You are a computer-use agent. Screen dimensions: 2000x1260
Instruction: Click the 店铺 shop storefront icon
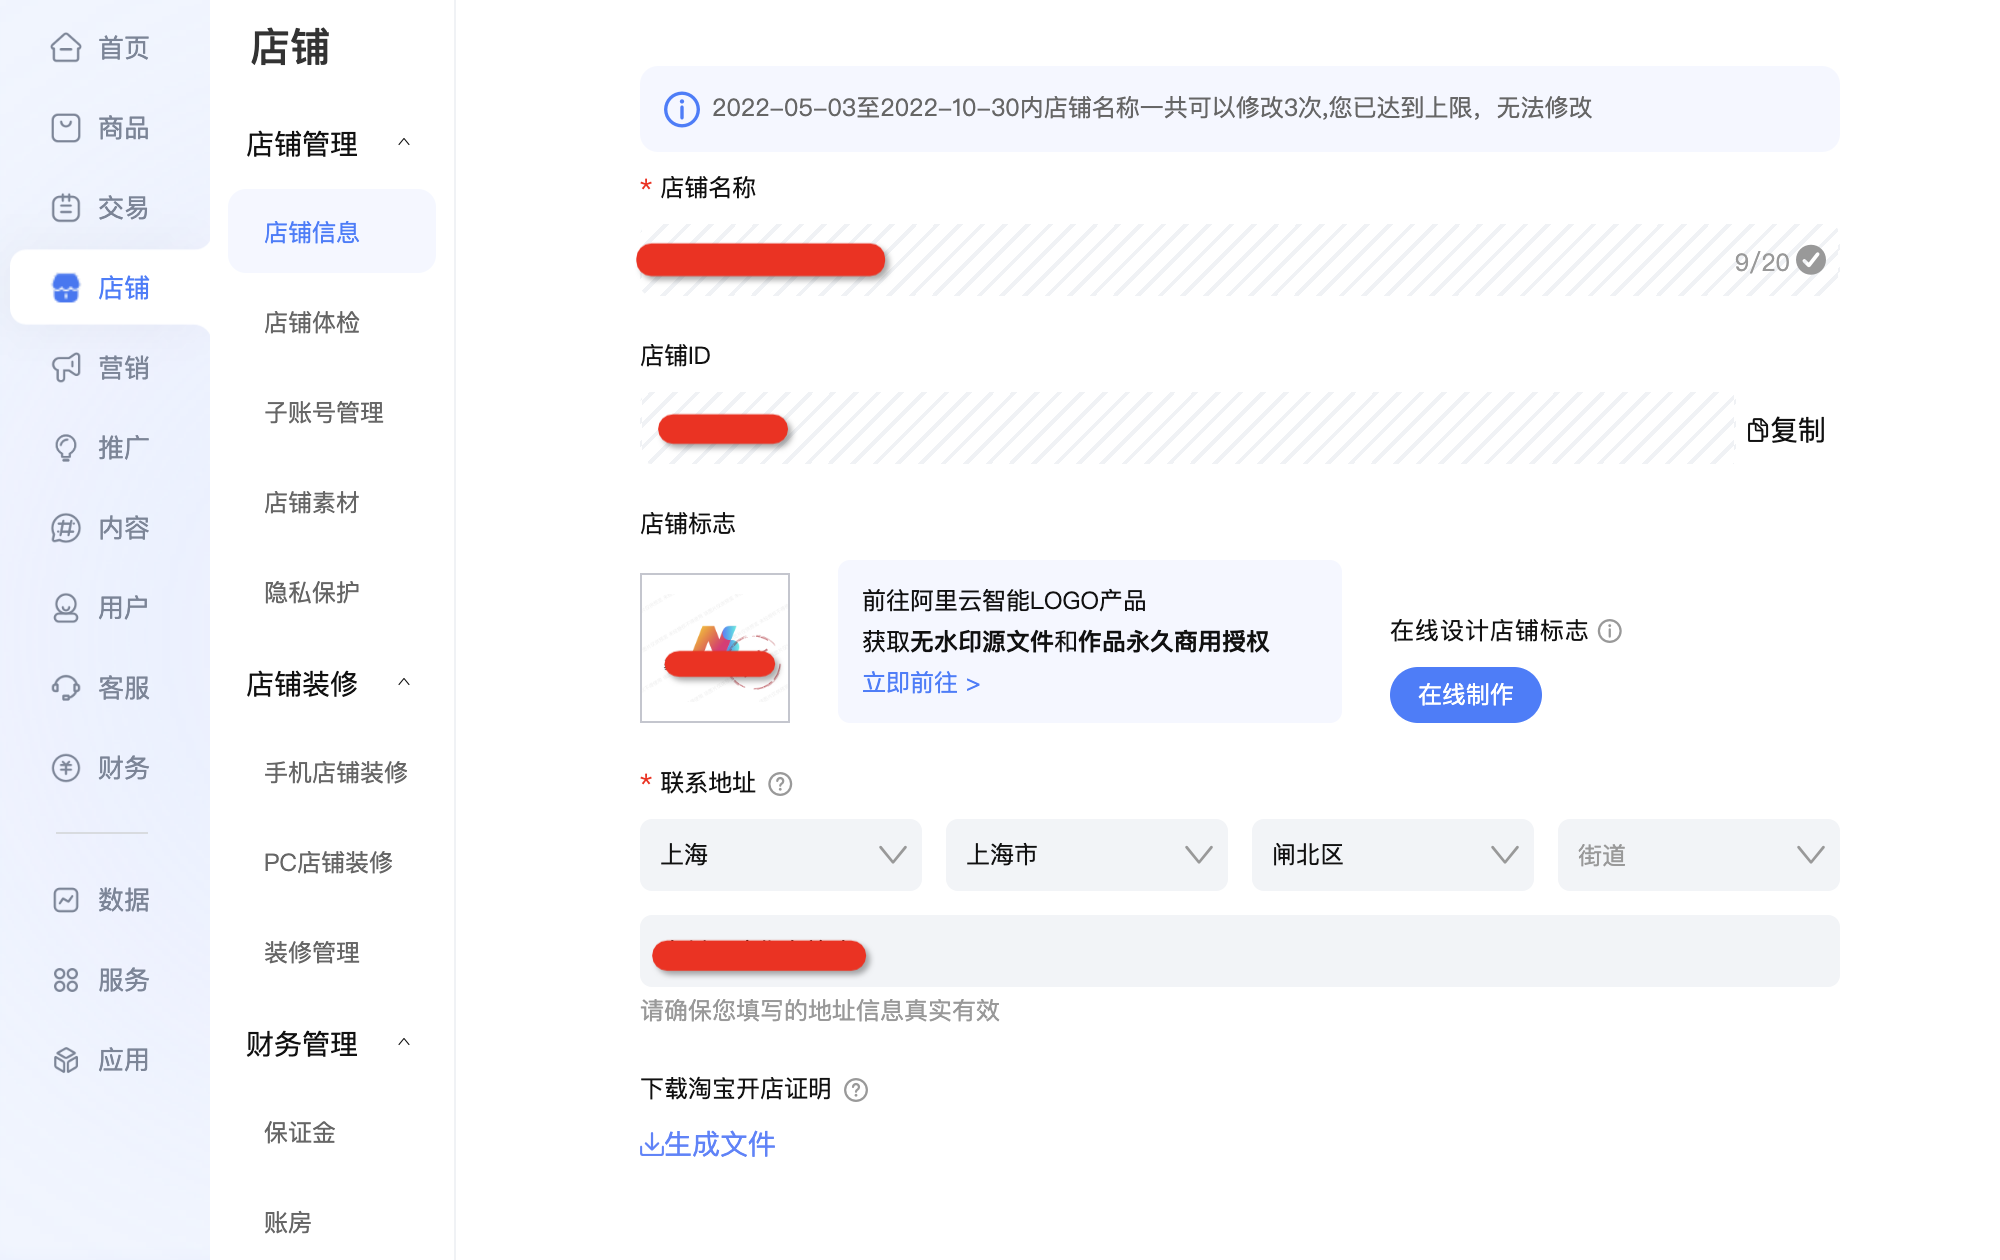[66, 287]
